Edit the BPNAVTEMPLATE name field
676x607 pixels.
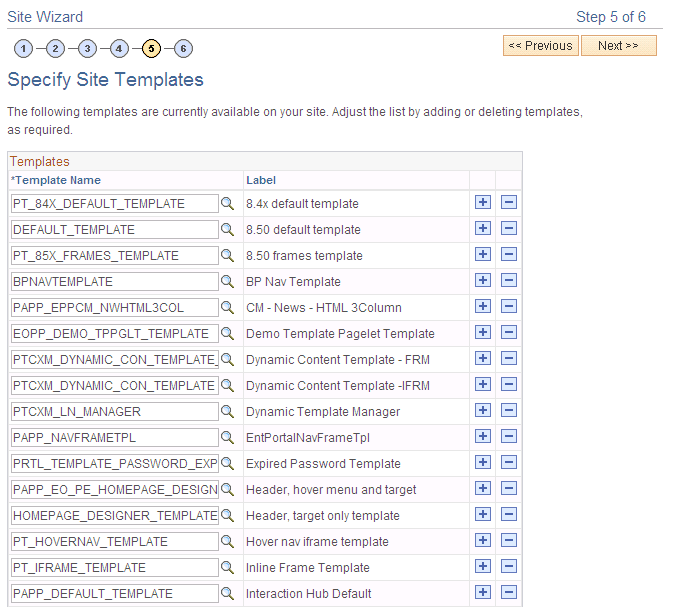click(115, 282)
